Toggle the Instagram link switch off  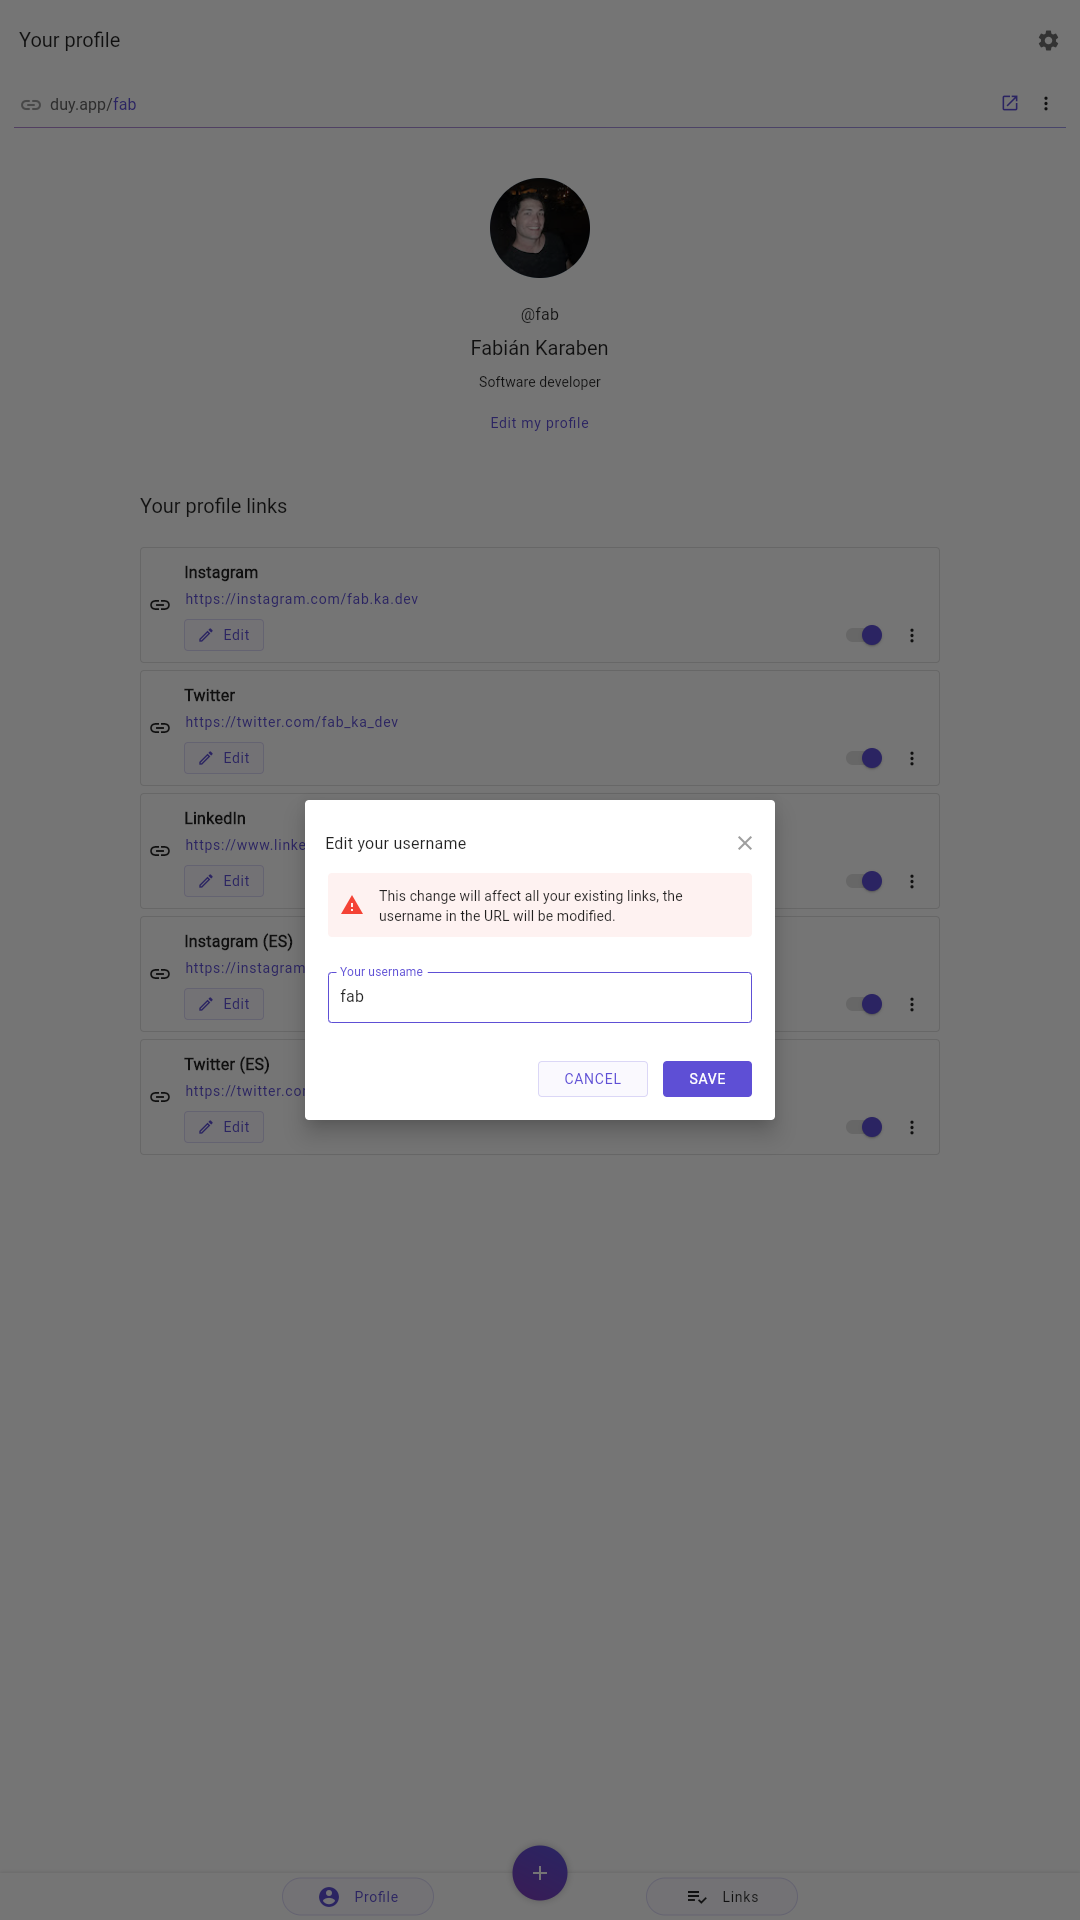[864, 635]
